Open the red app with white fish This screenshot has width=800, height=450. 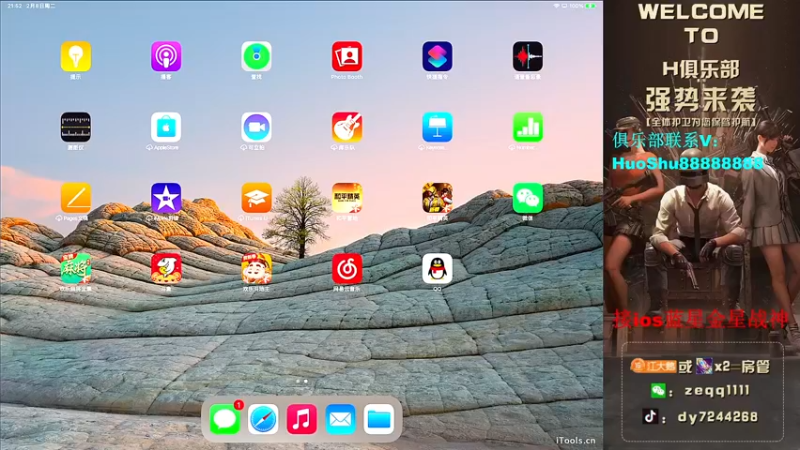[x=166, y=268]
